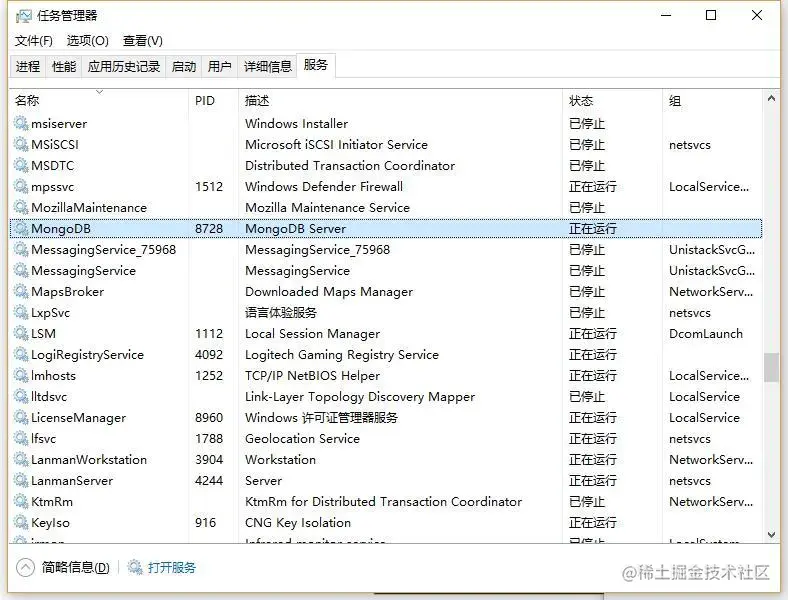Image resolution: width=788 pixels, height=600 pixels.
Task: Click the gear icon beside LxpSvc
Action: point(21,313)
